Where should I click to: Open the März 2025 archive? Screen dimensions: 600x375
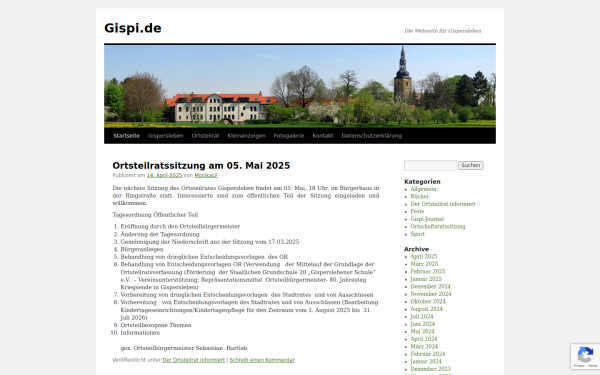pyautogui.click(x=424, y=264)
